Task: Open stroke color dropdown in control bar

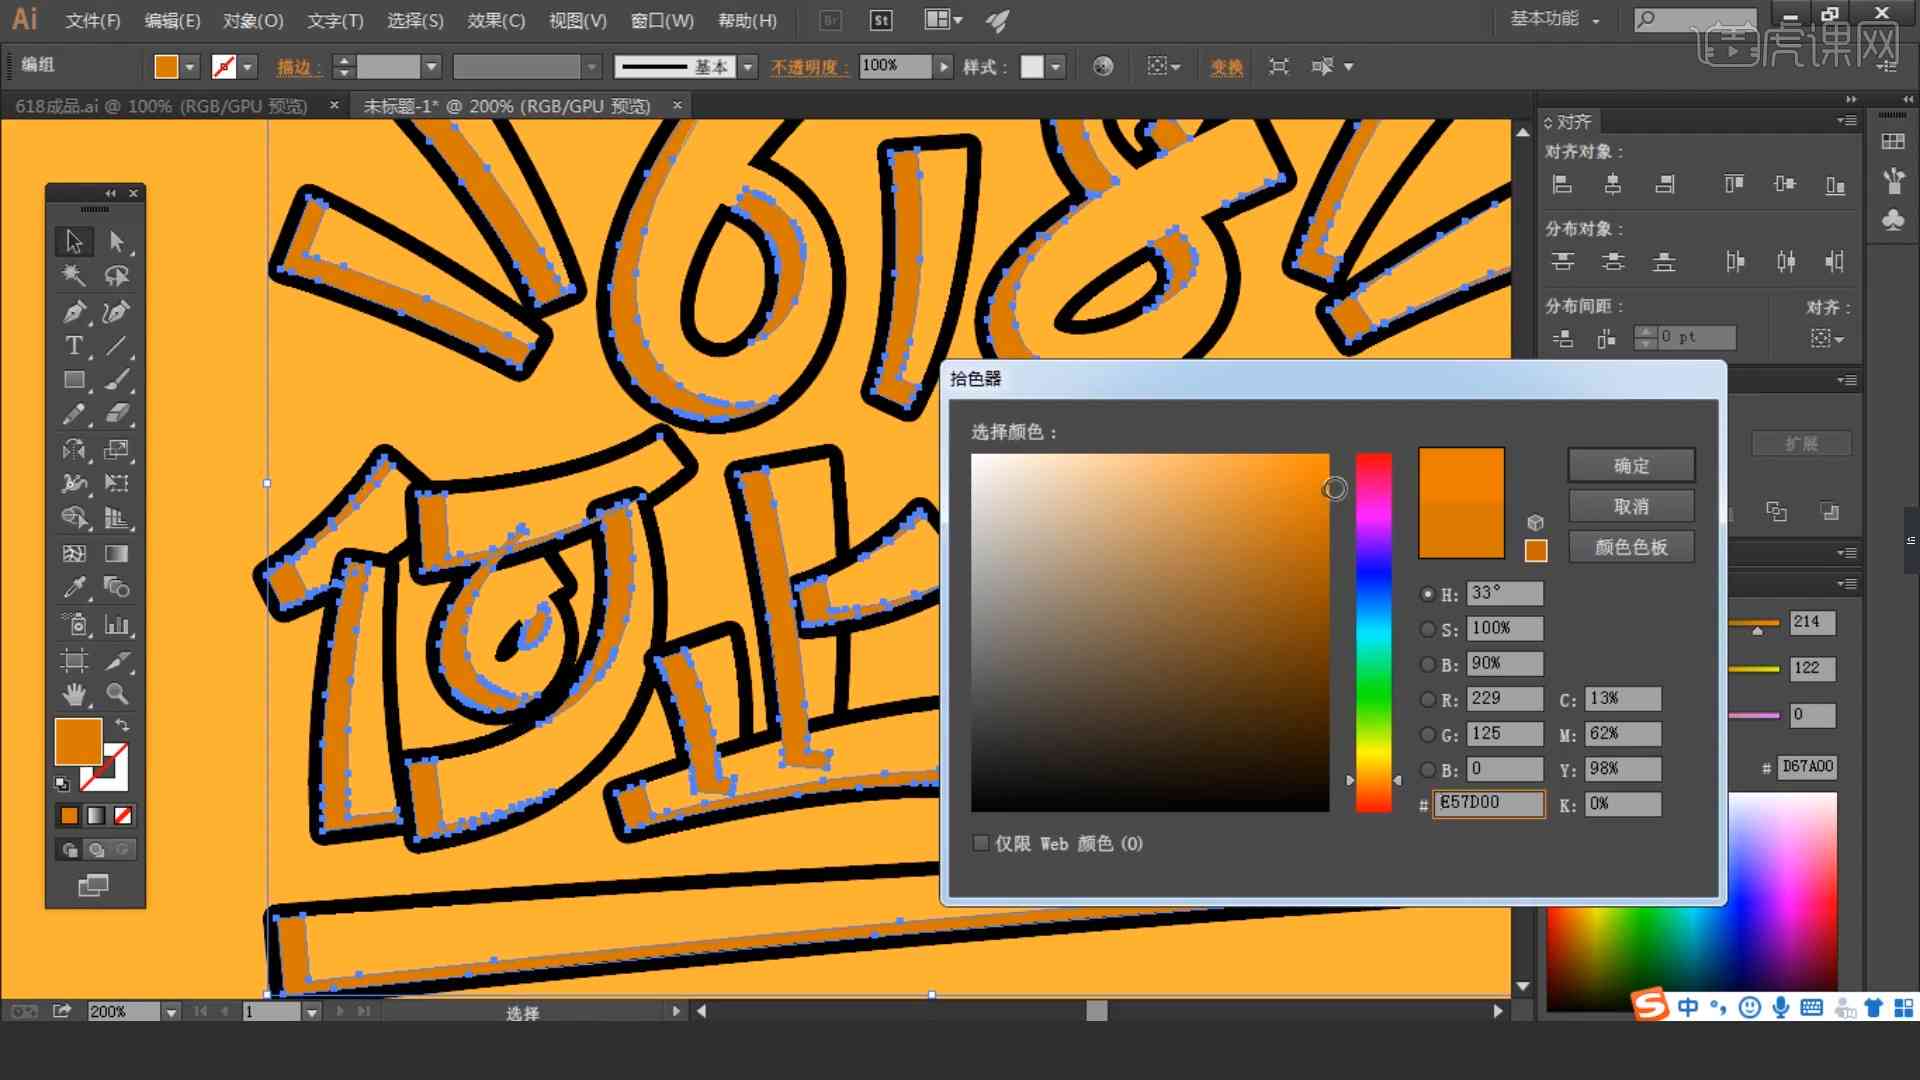Action: (247, 67)
